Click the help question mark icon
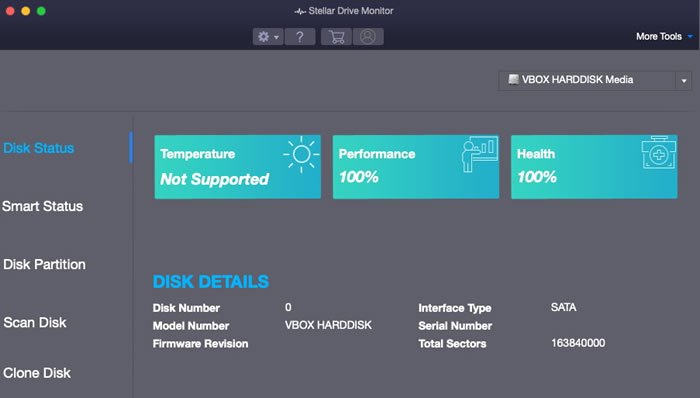The height and width of the screenshot is (398, 700). click(x=300, y=37)
